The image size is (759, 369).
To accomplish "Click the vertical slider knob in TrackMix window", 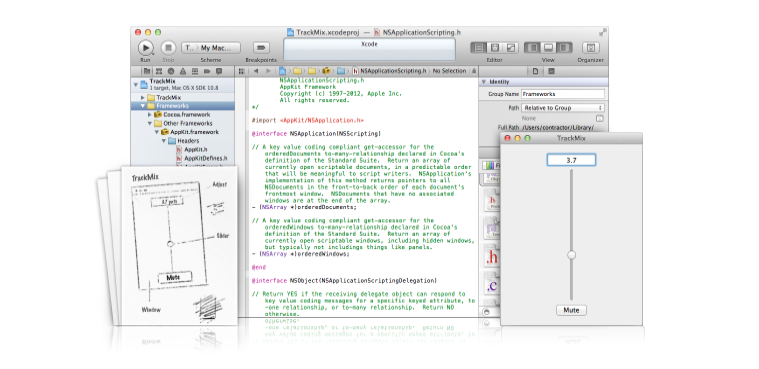I will click(572, 255).
